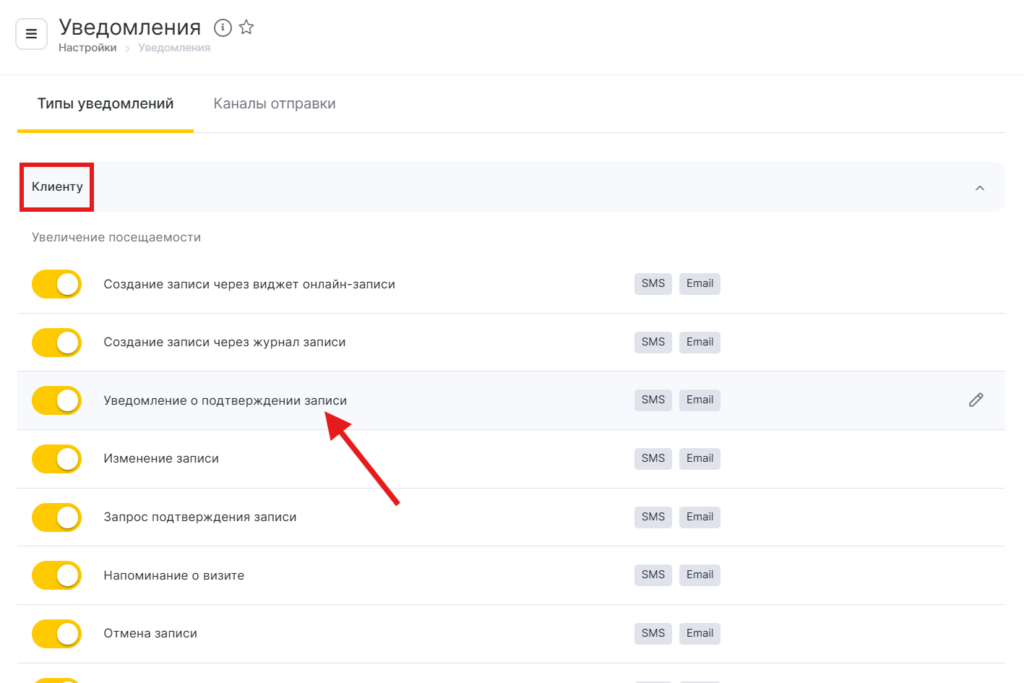Select the Типы уведомлений tab

click(105, 104)
